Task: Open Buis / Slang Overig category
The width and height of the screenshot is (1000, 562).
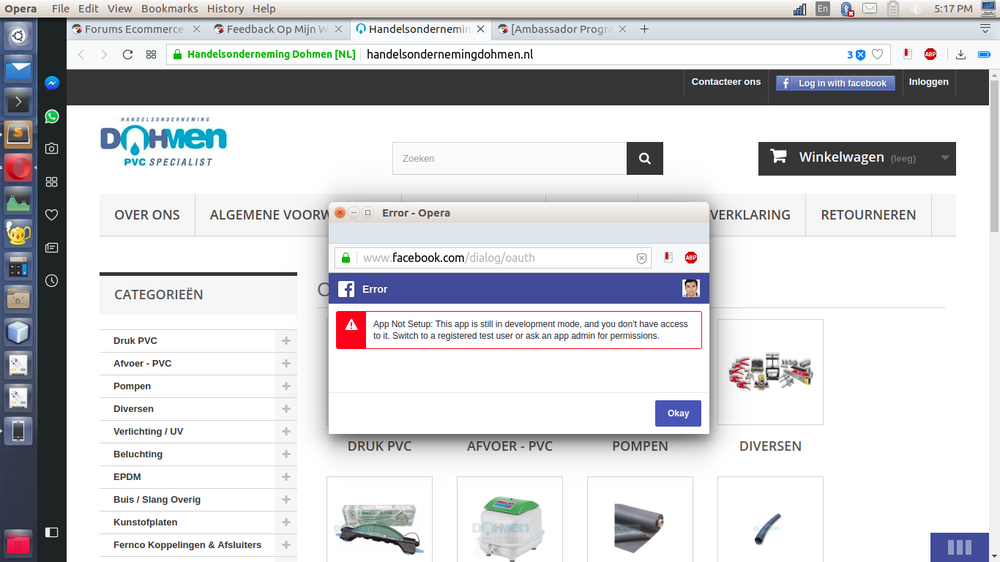Action: pos(157,499)
